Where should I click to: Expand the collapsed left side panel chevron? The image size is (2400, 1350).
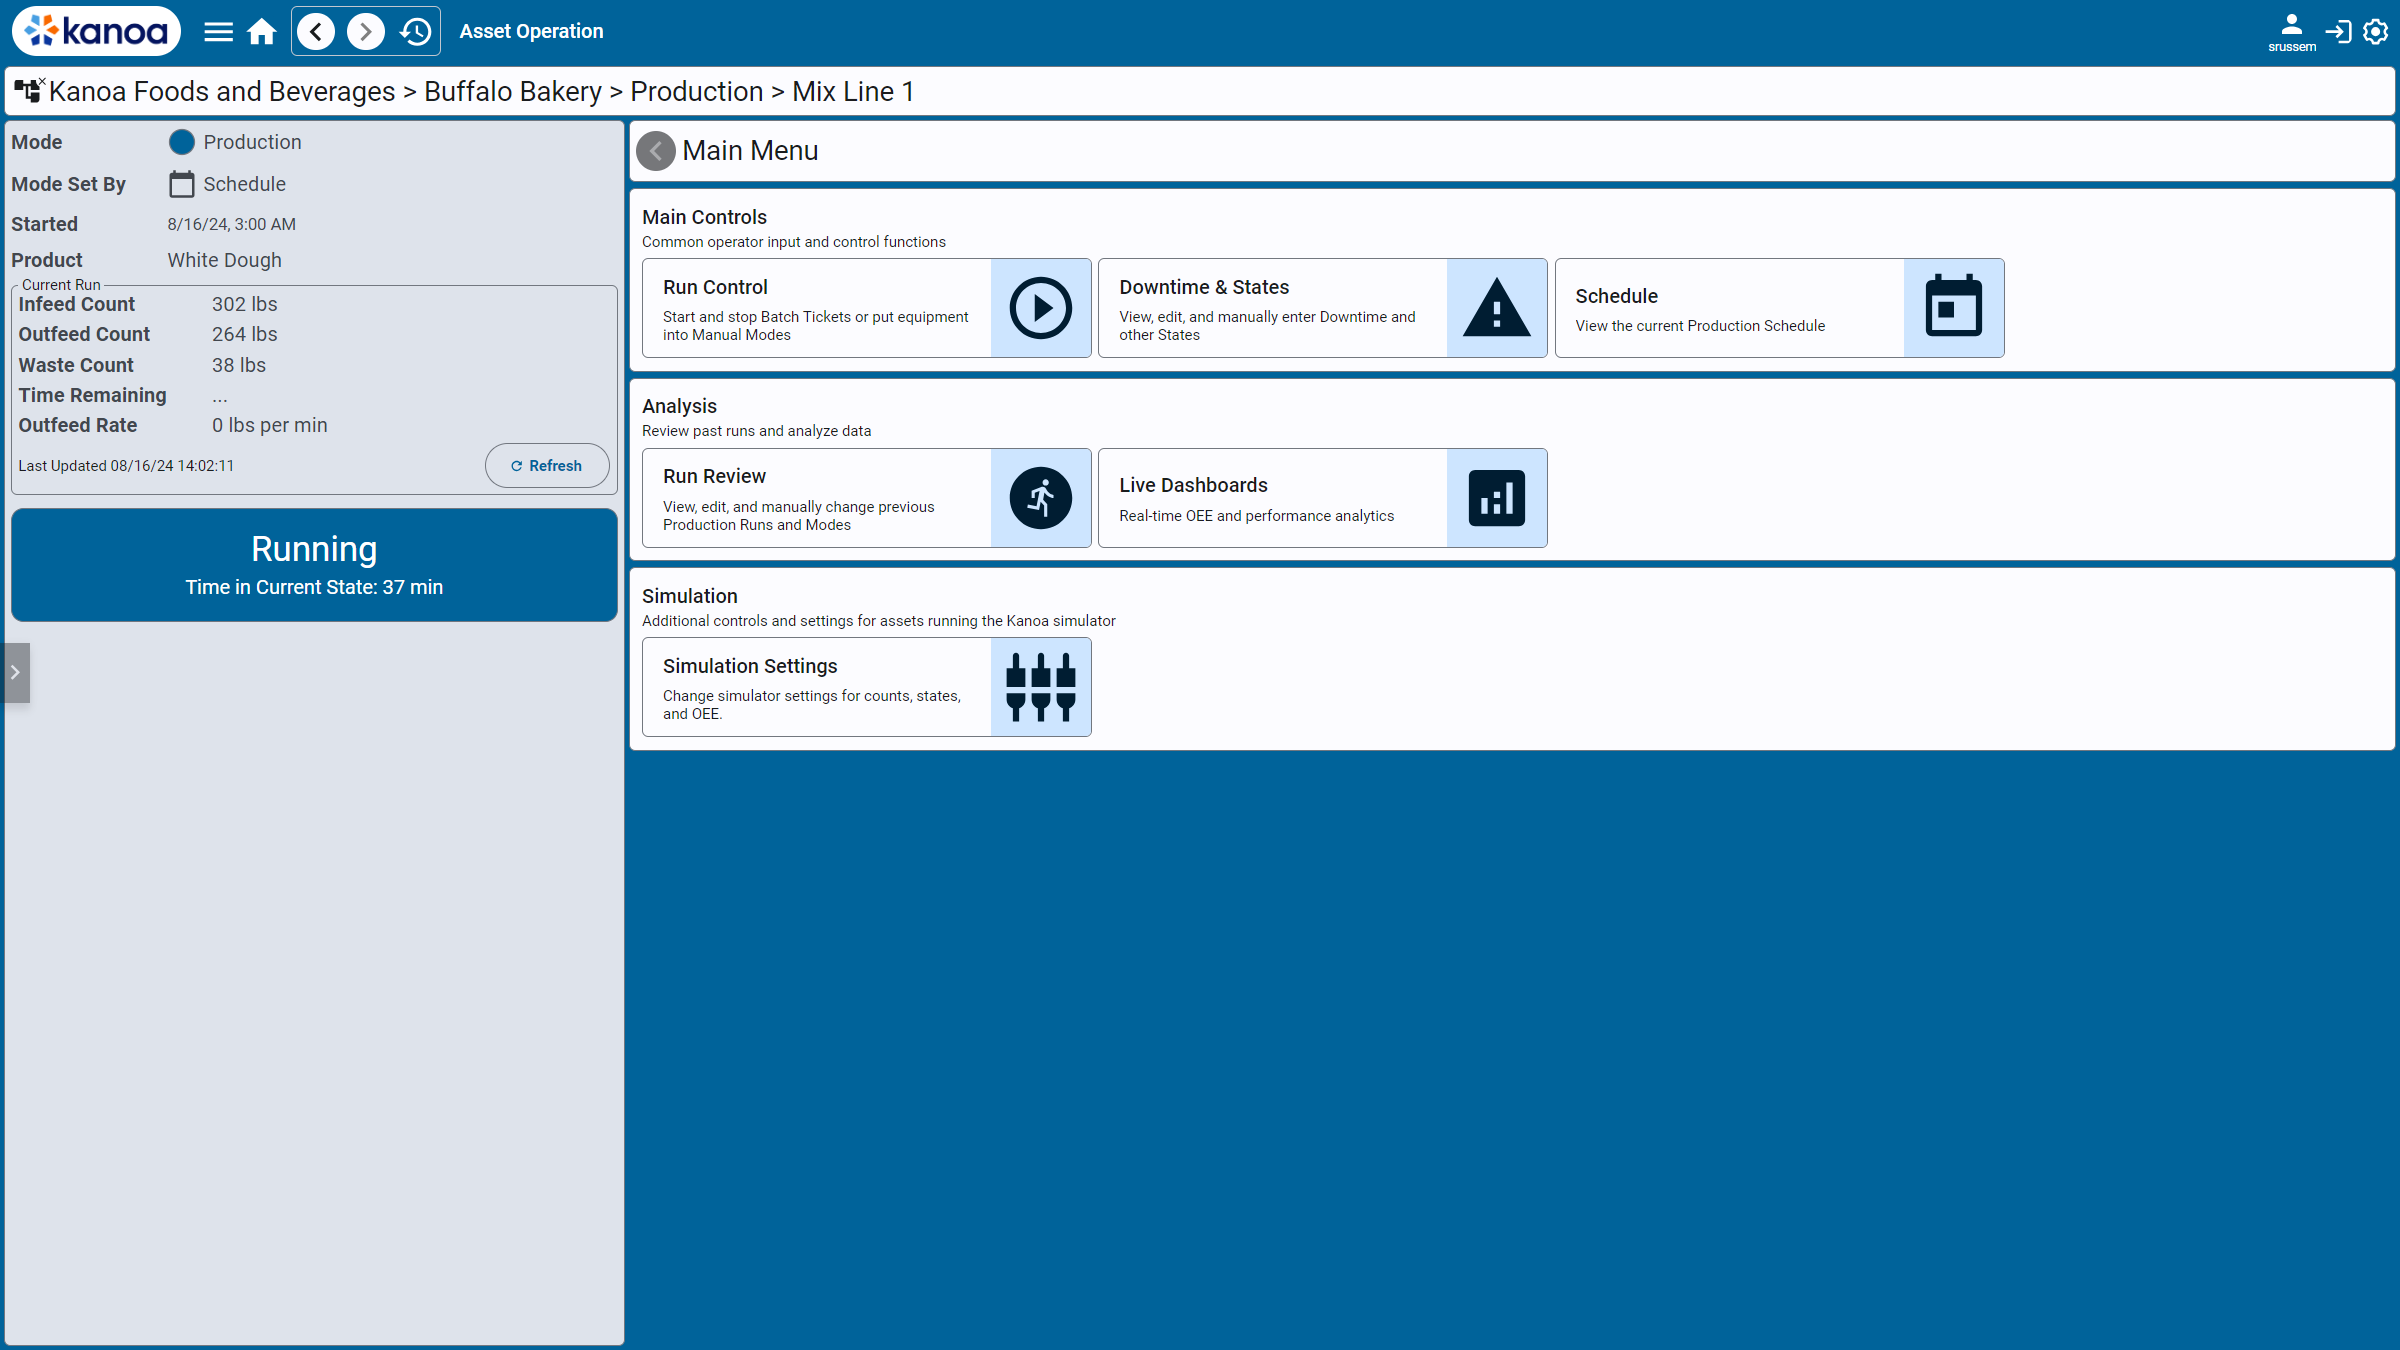point(15,673)
